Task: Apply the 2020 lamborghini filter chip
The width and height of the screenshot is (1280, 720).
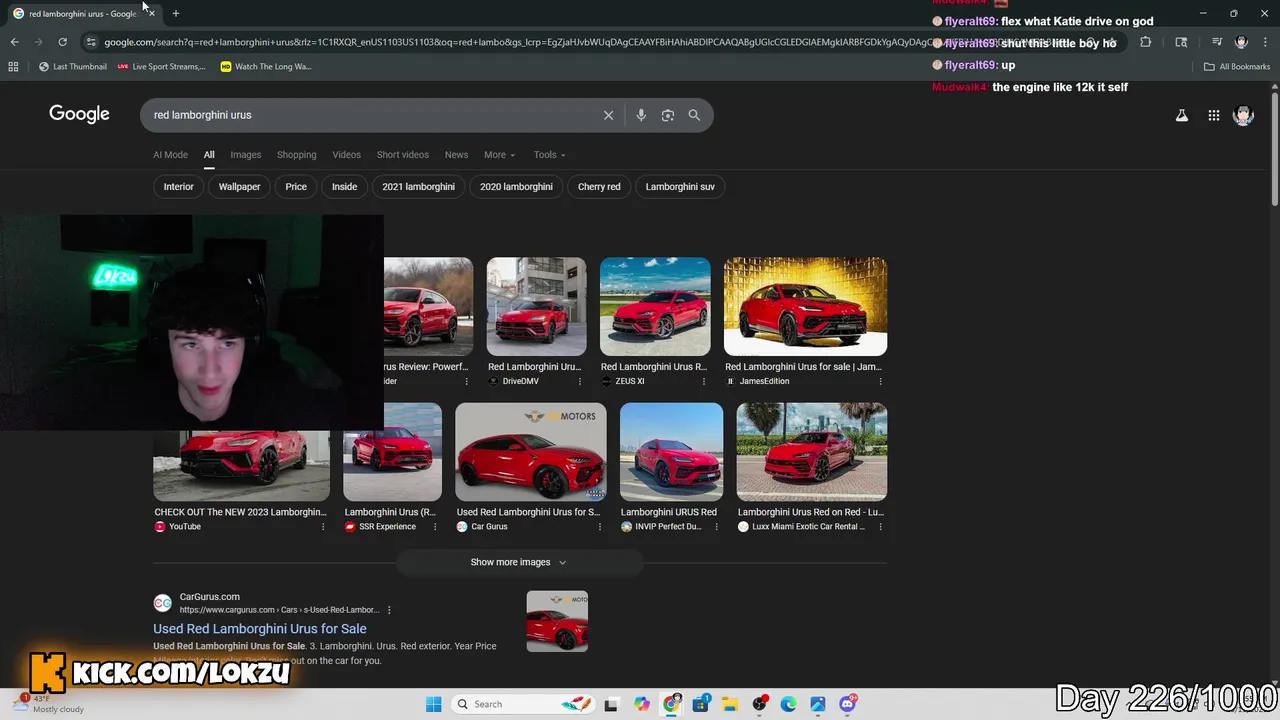Action: [x=516, y=187]
